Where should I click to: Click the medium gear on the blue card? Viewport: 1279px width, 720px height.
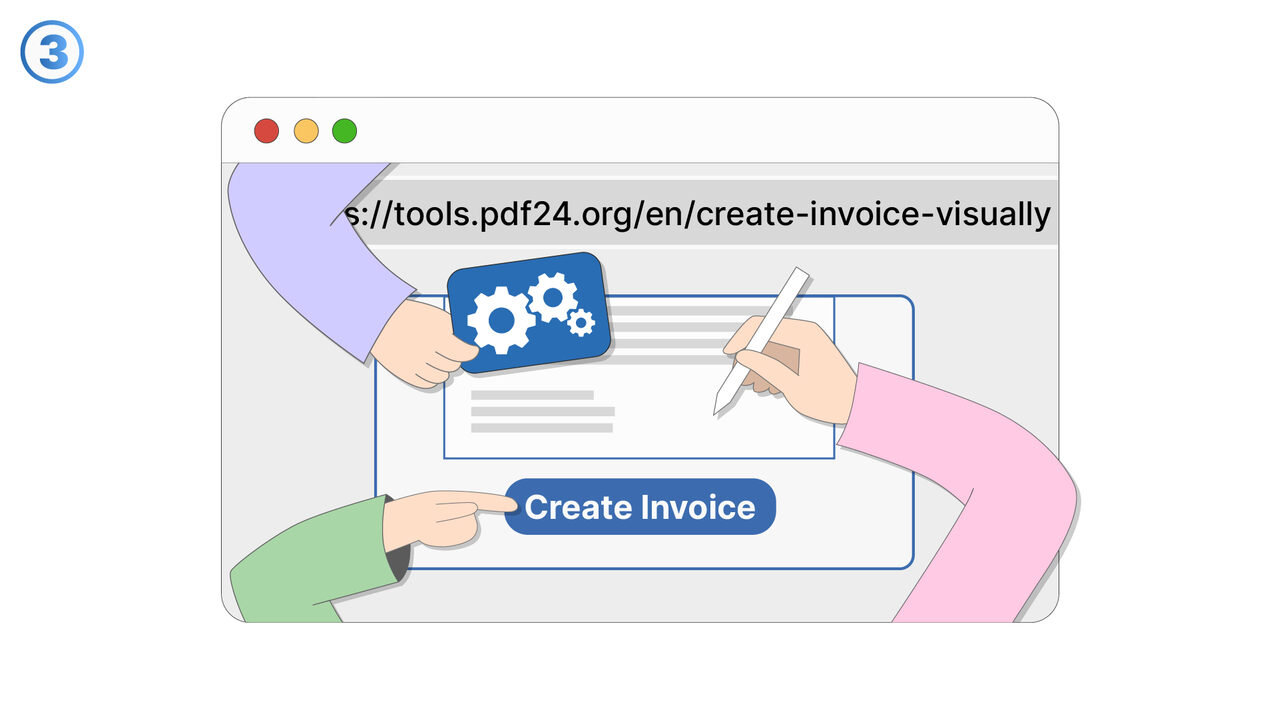[550, 297]
